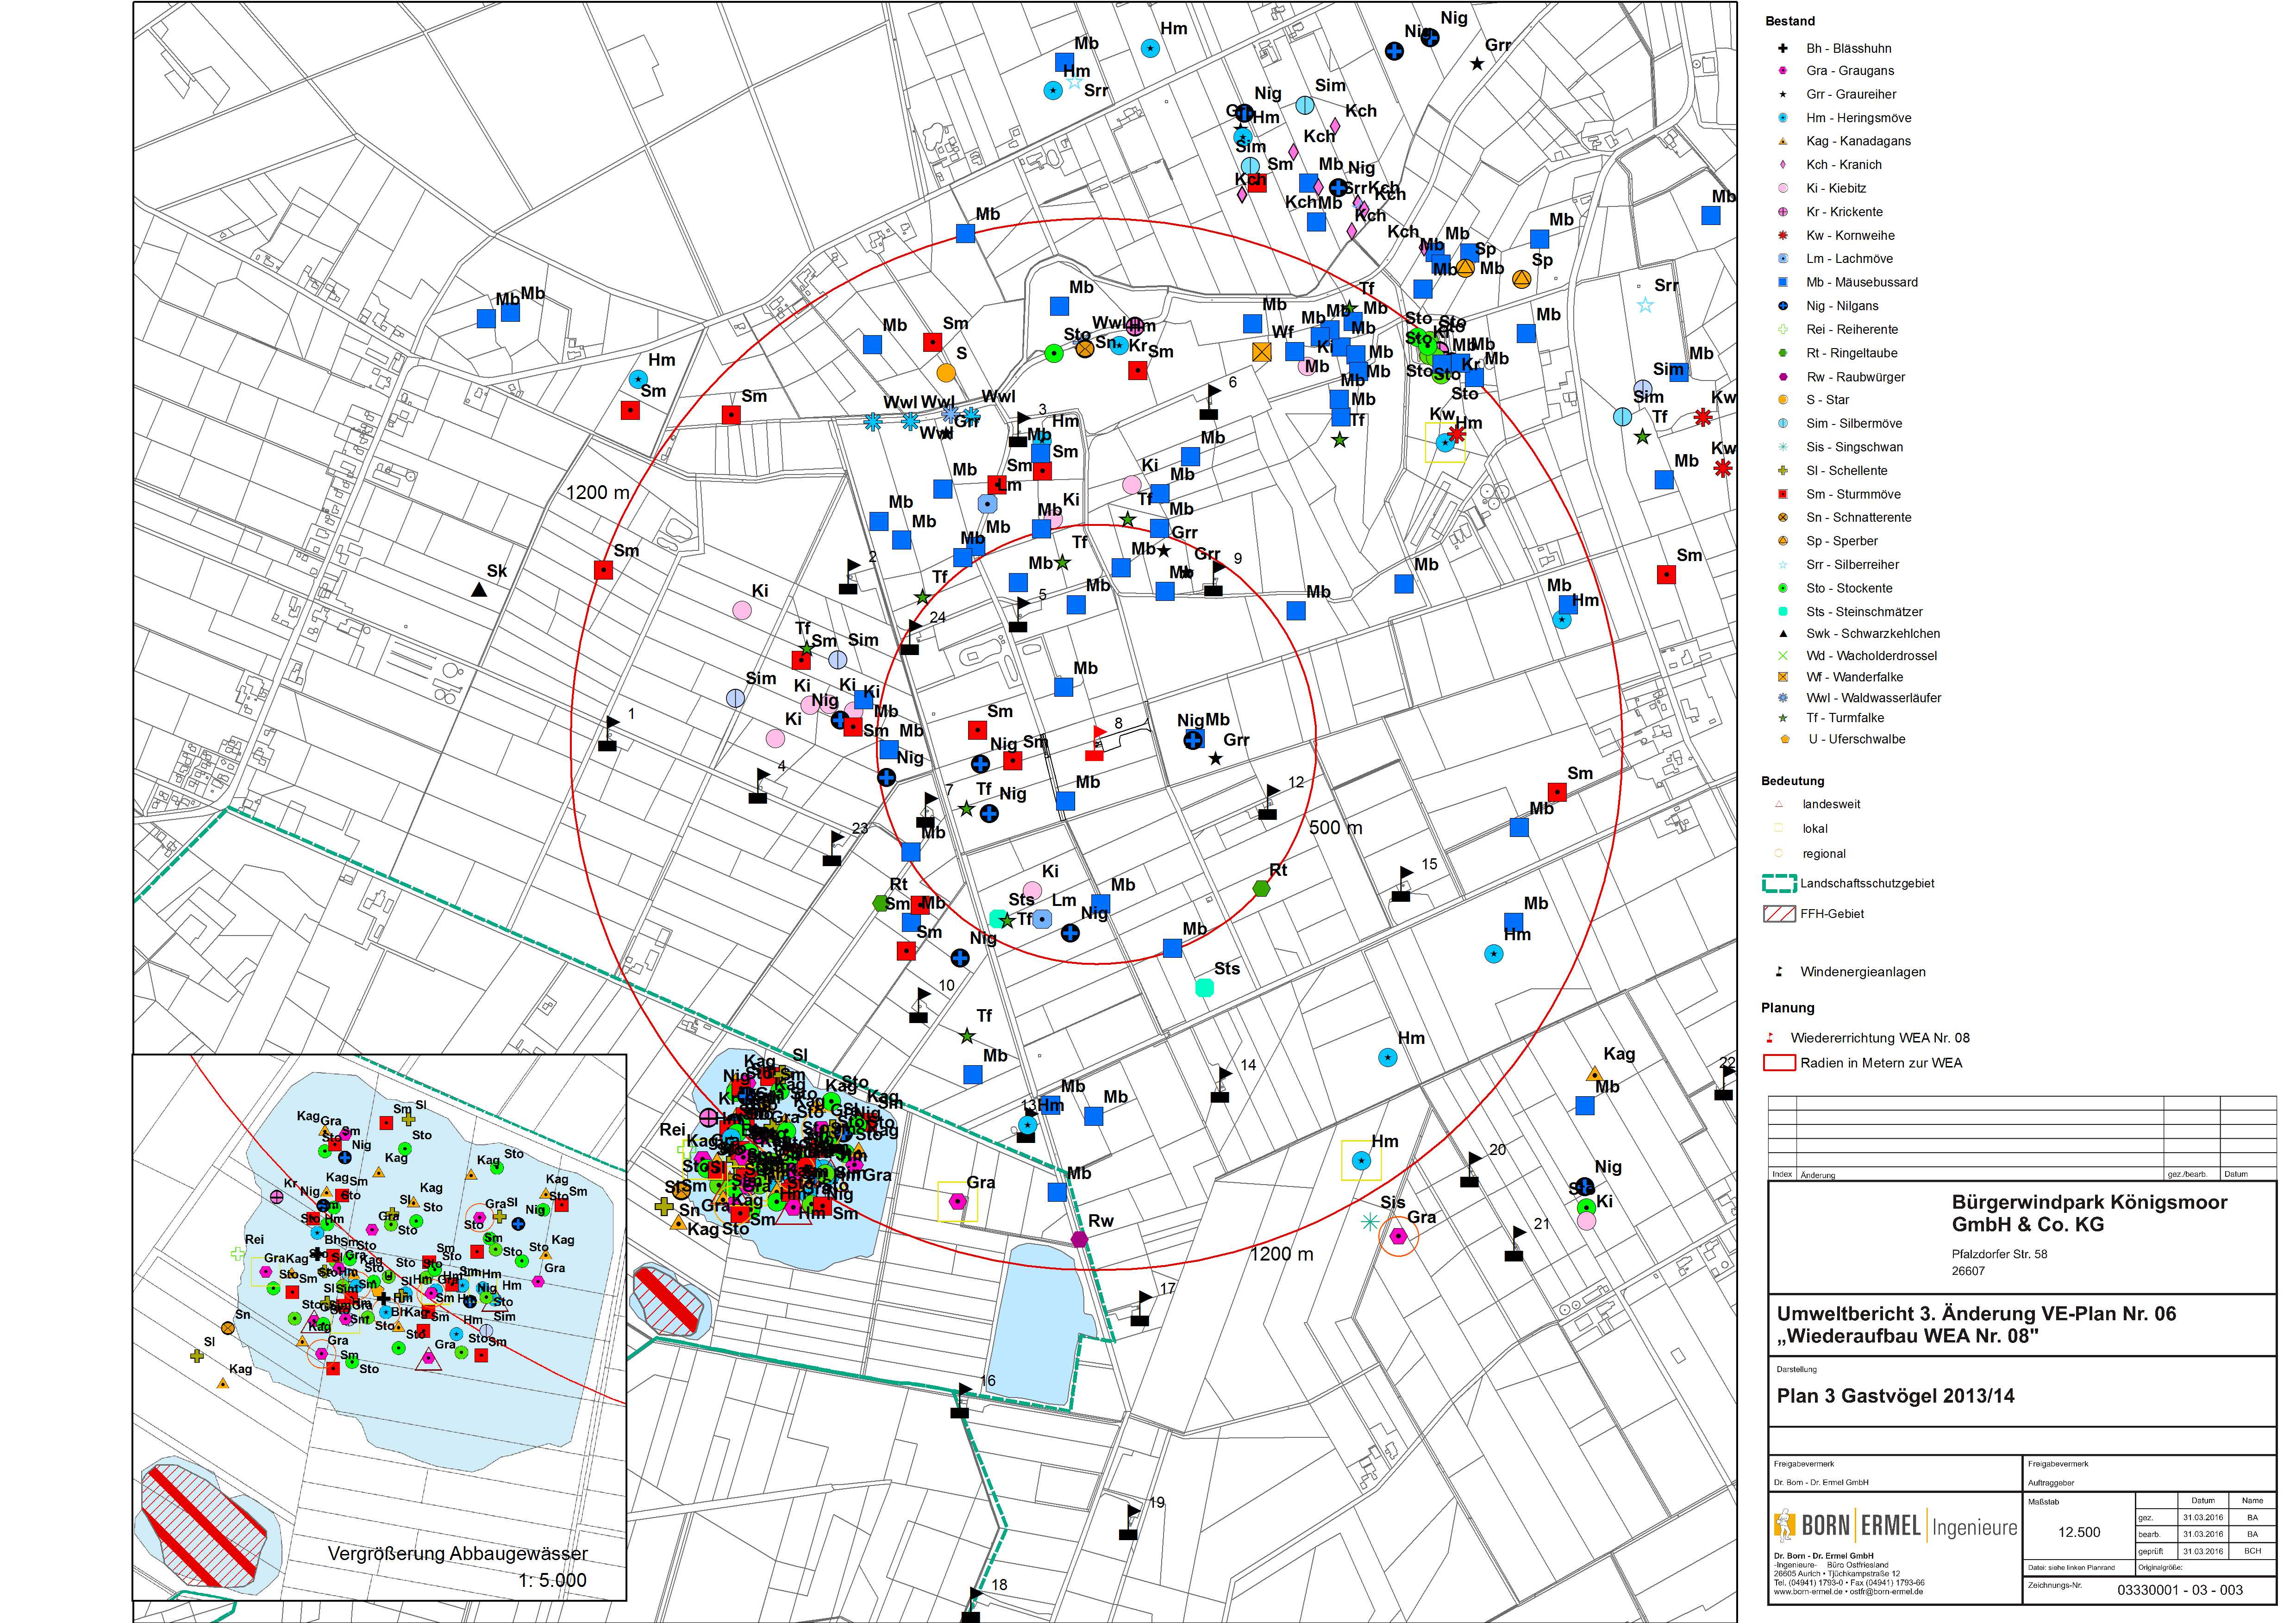Click the Vergrößerung Abbaugewässer inset caption
Screen dimensions: 2296x1623
pyautogui.click(x=457, y=1553)
